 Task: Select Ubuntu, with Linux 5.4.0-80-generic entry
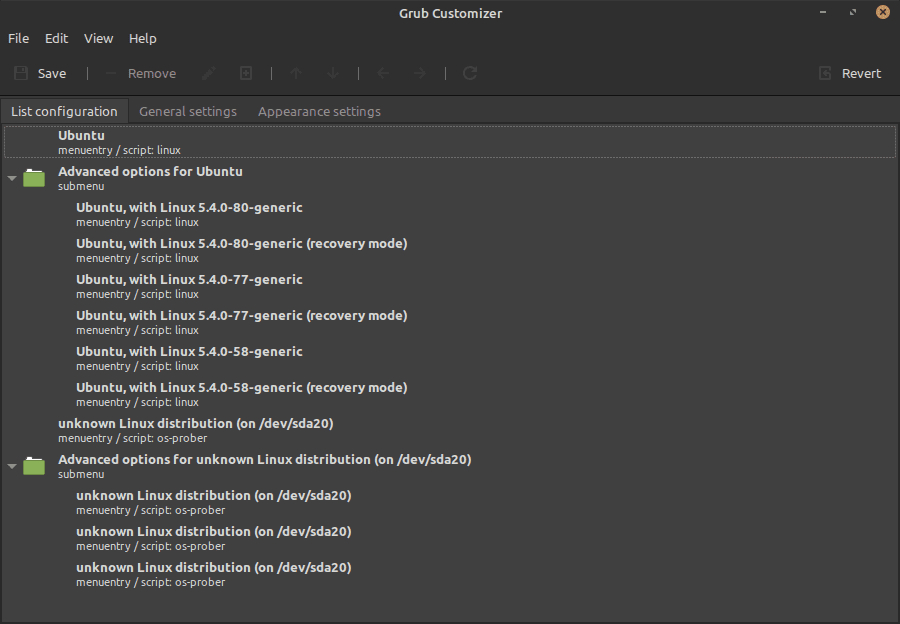point(450,214)
